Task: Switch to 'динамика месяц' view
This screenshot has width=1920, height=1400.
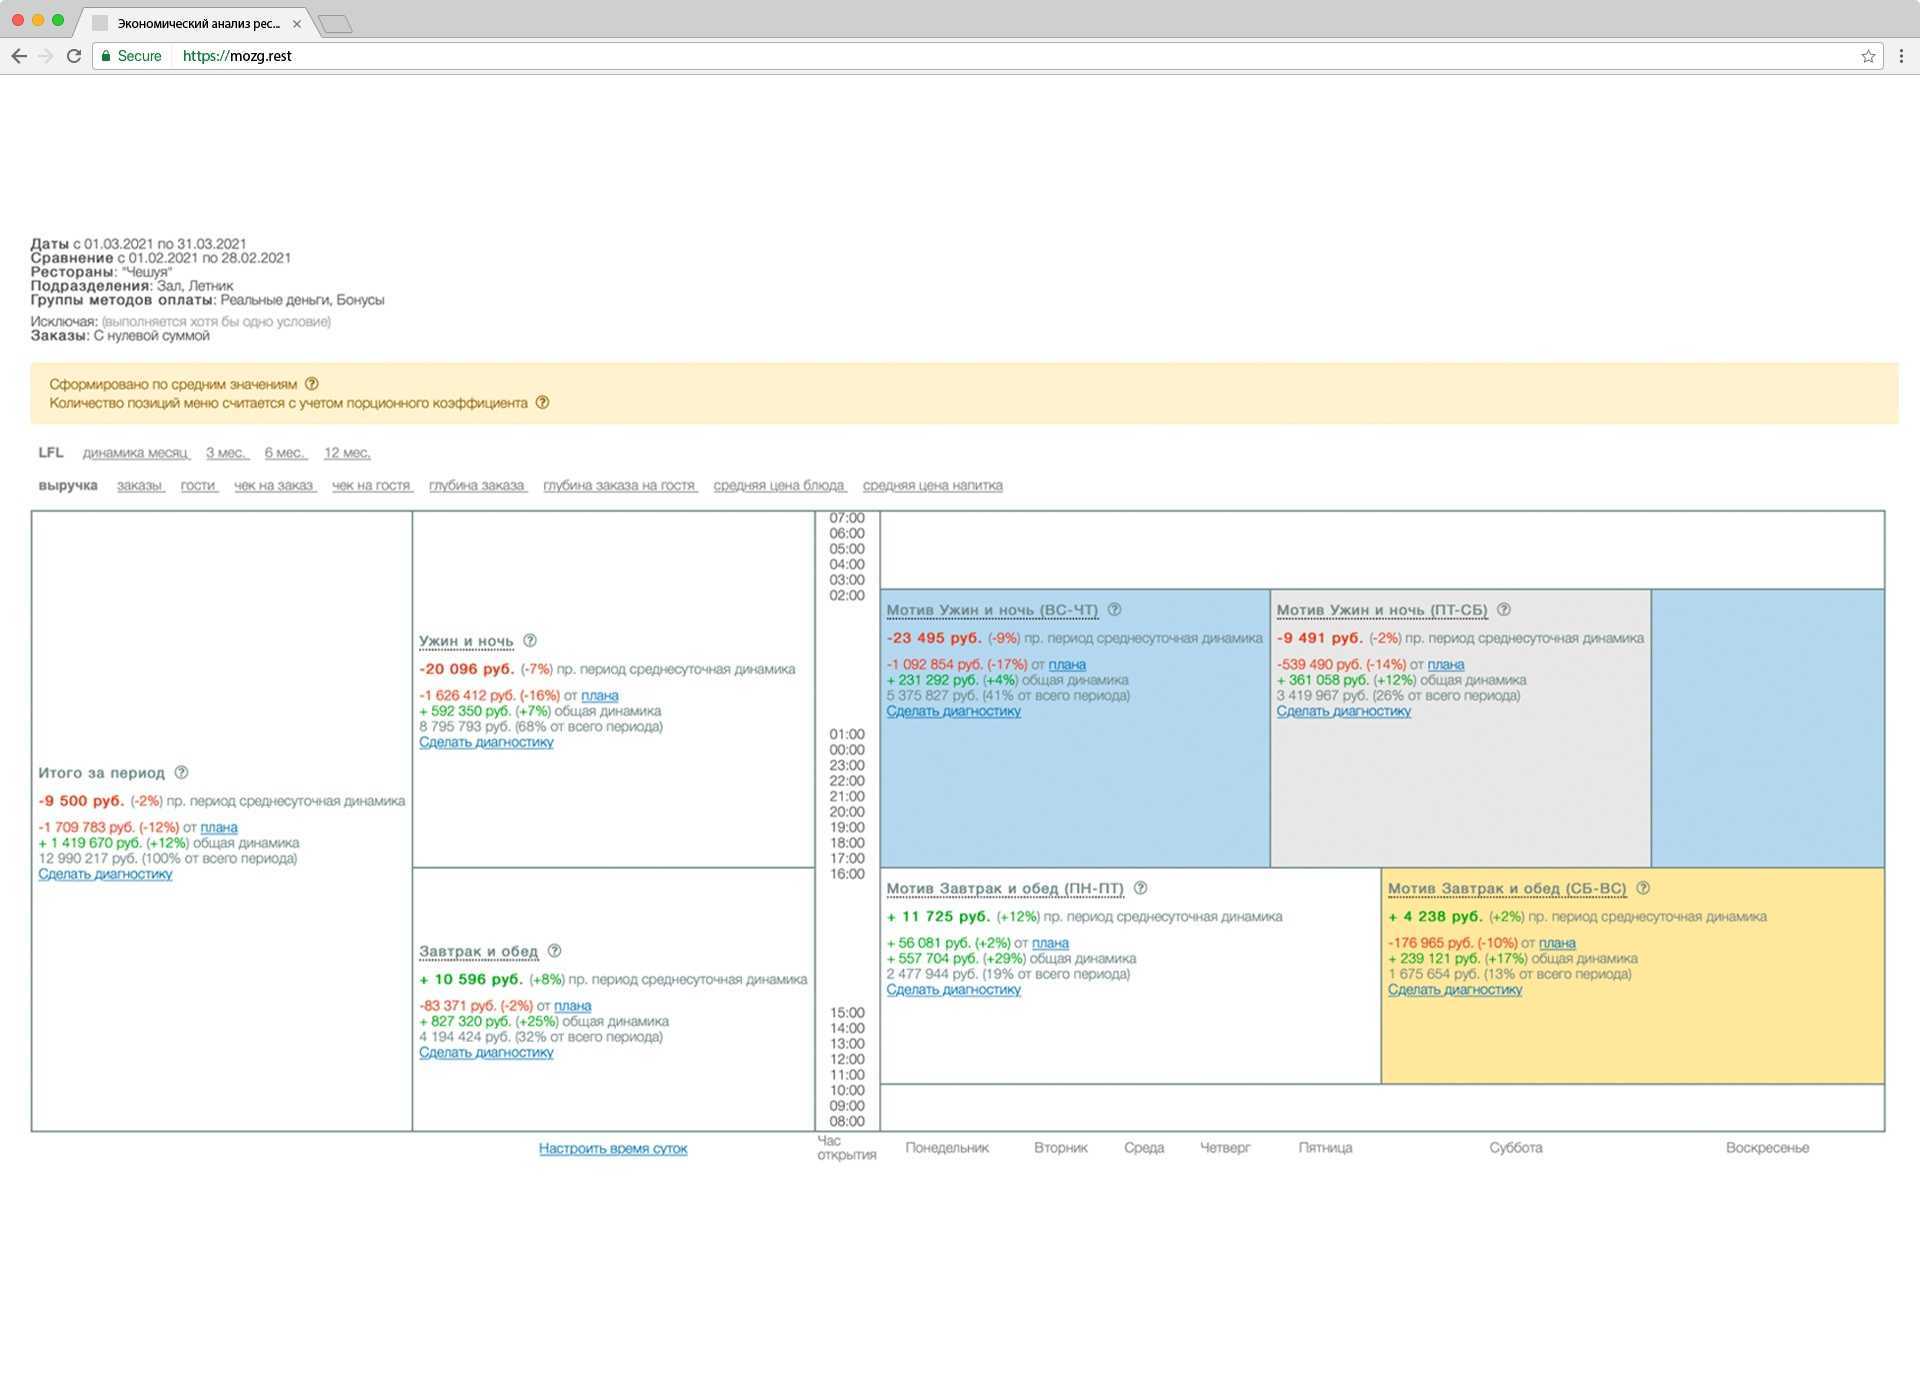Action: pos(136,453)
